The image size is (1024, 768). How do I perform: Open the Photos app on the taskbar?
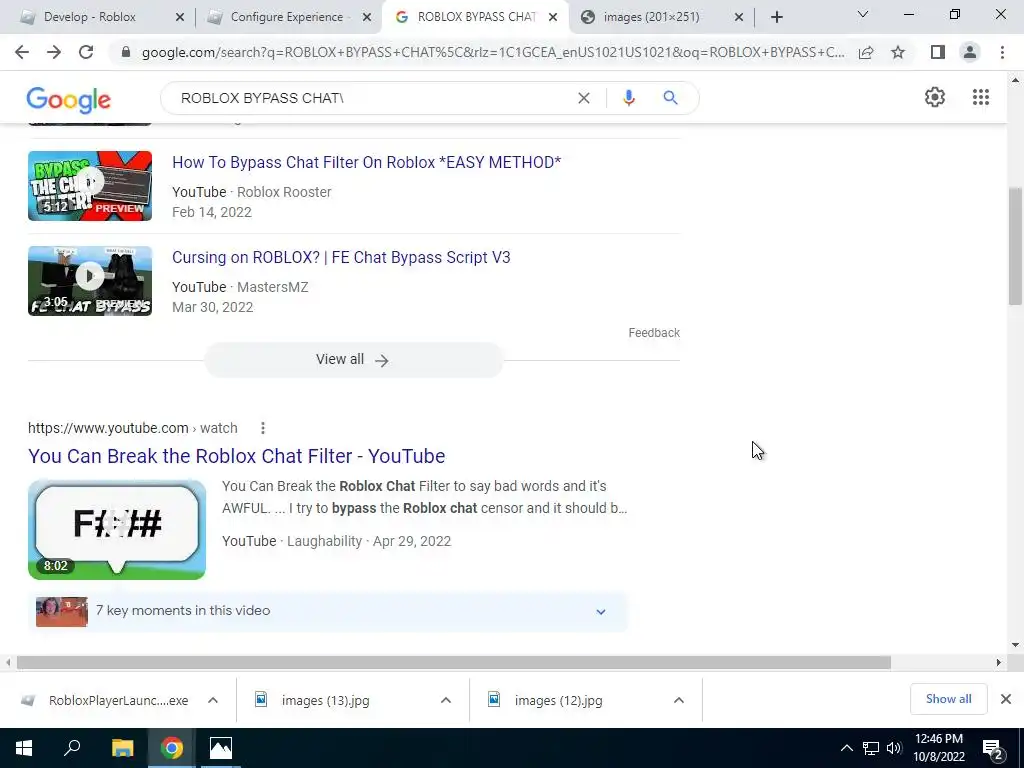(x=221, y=748)
